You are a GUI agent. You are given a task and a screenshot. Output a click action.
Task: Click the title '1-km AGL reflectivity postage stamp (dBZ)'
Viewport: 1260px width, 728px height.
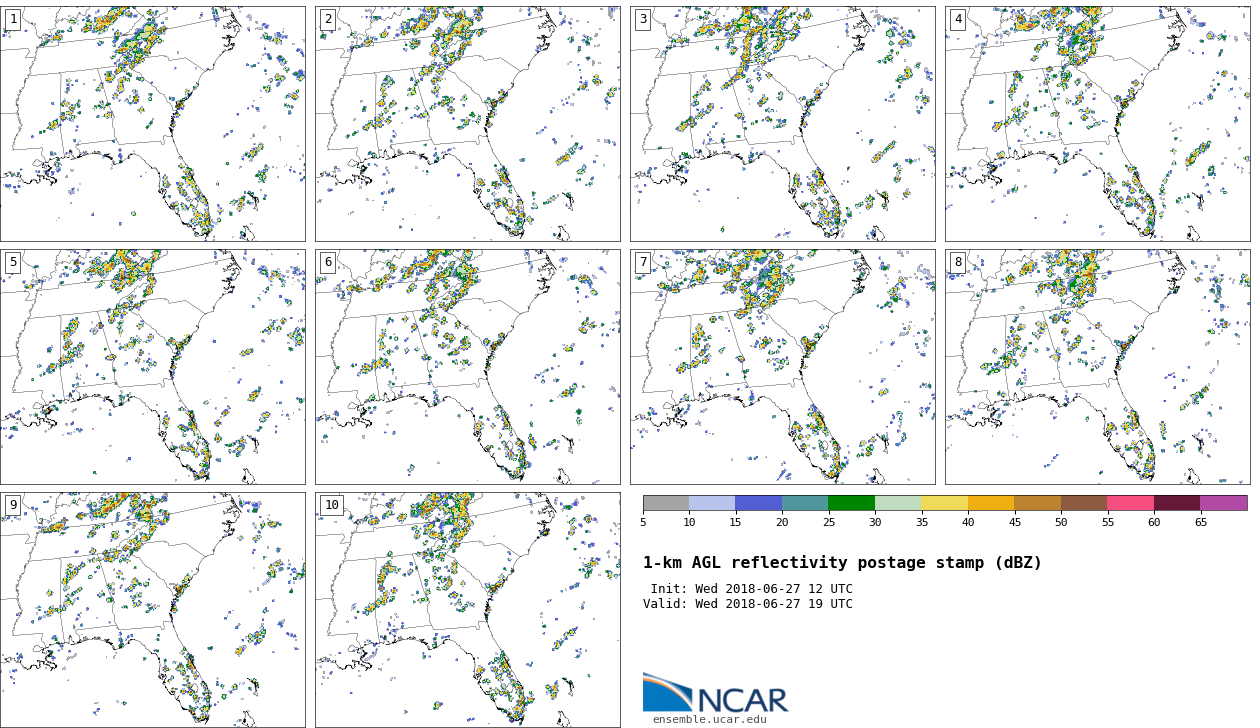pyautogui.click(x=842, y=563)
